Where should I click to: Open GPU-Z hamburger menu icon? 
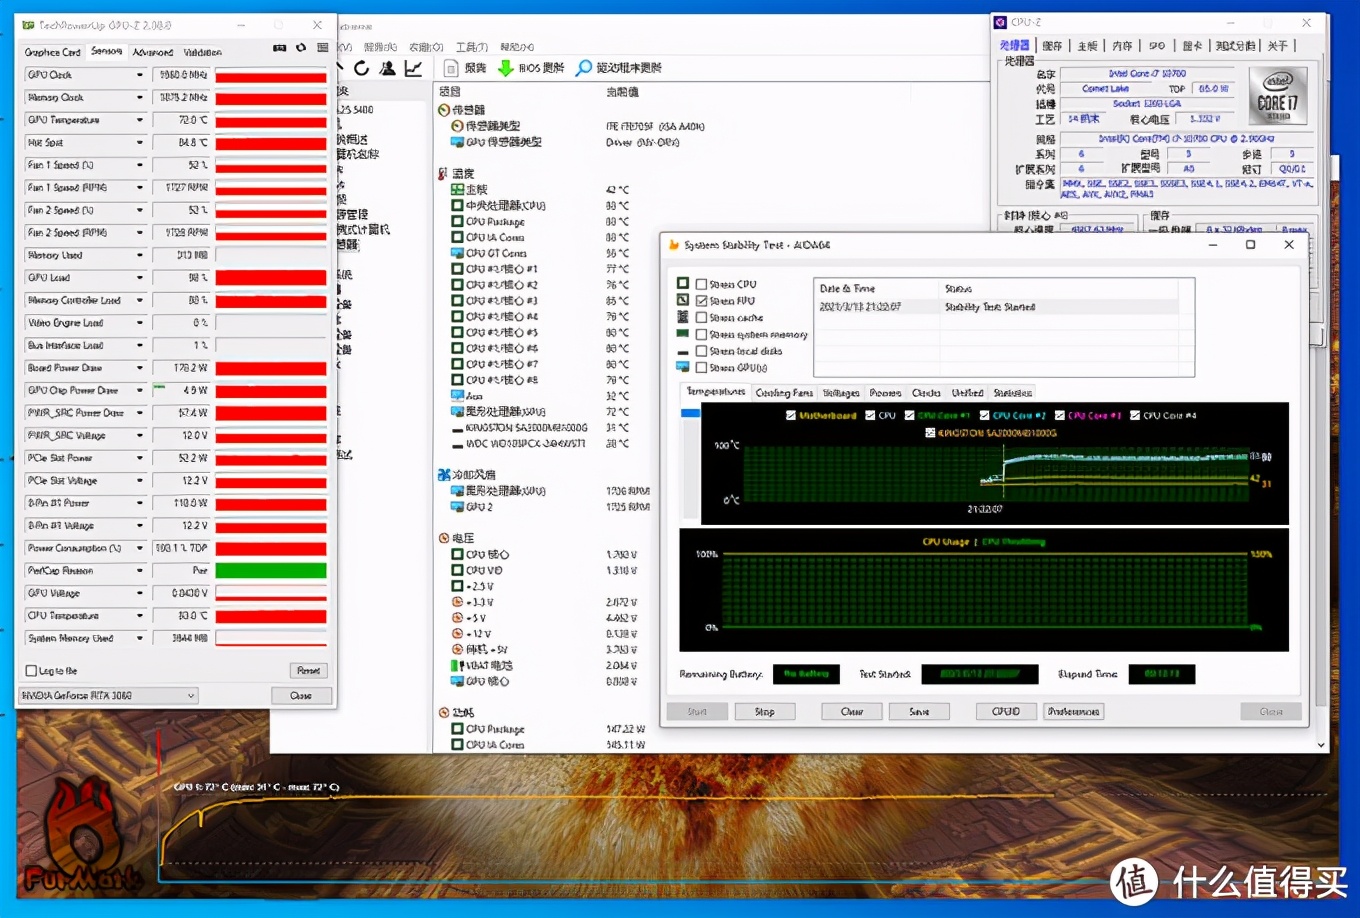pos(322,48)
